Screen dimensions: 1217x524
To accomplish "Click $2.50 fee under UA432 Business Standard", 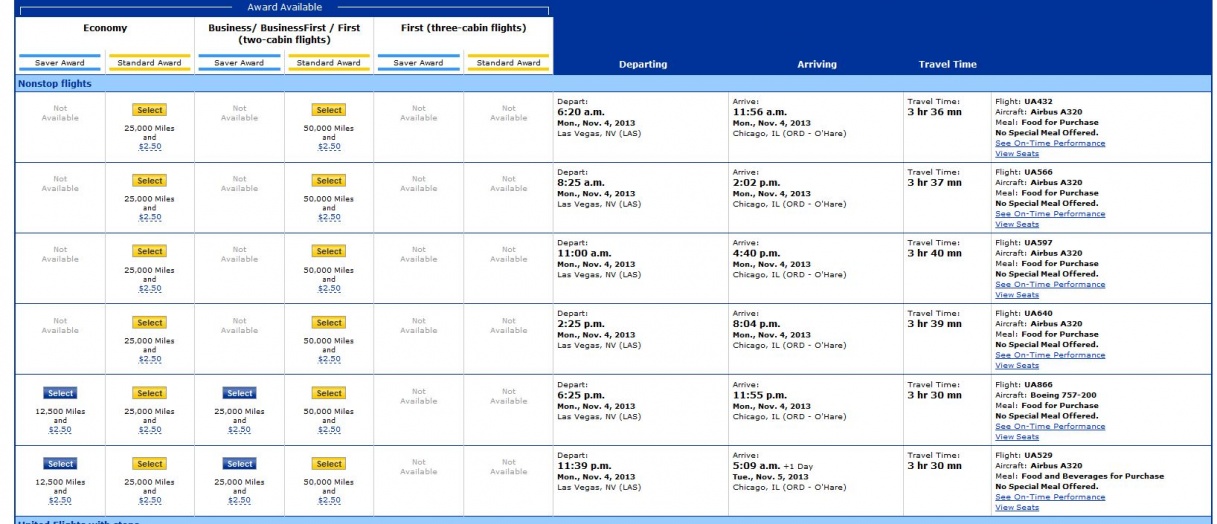I will pos(329,146).
